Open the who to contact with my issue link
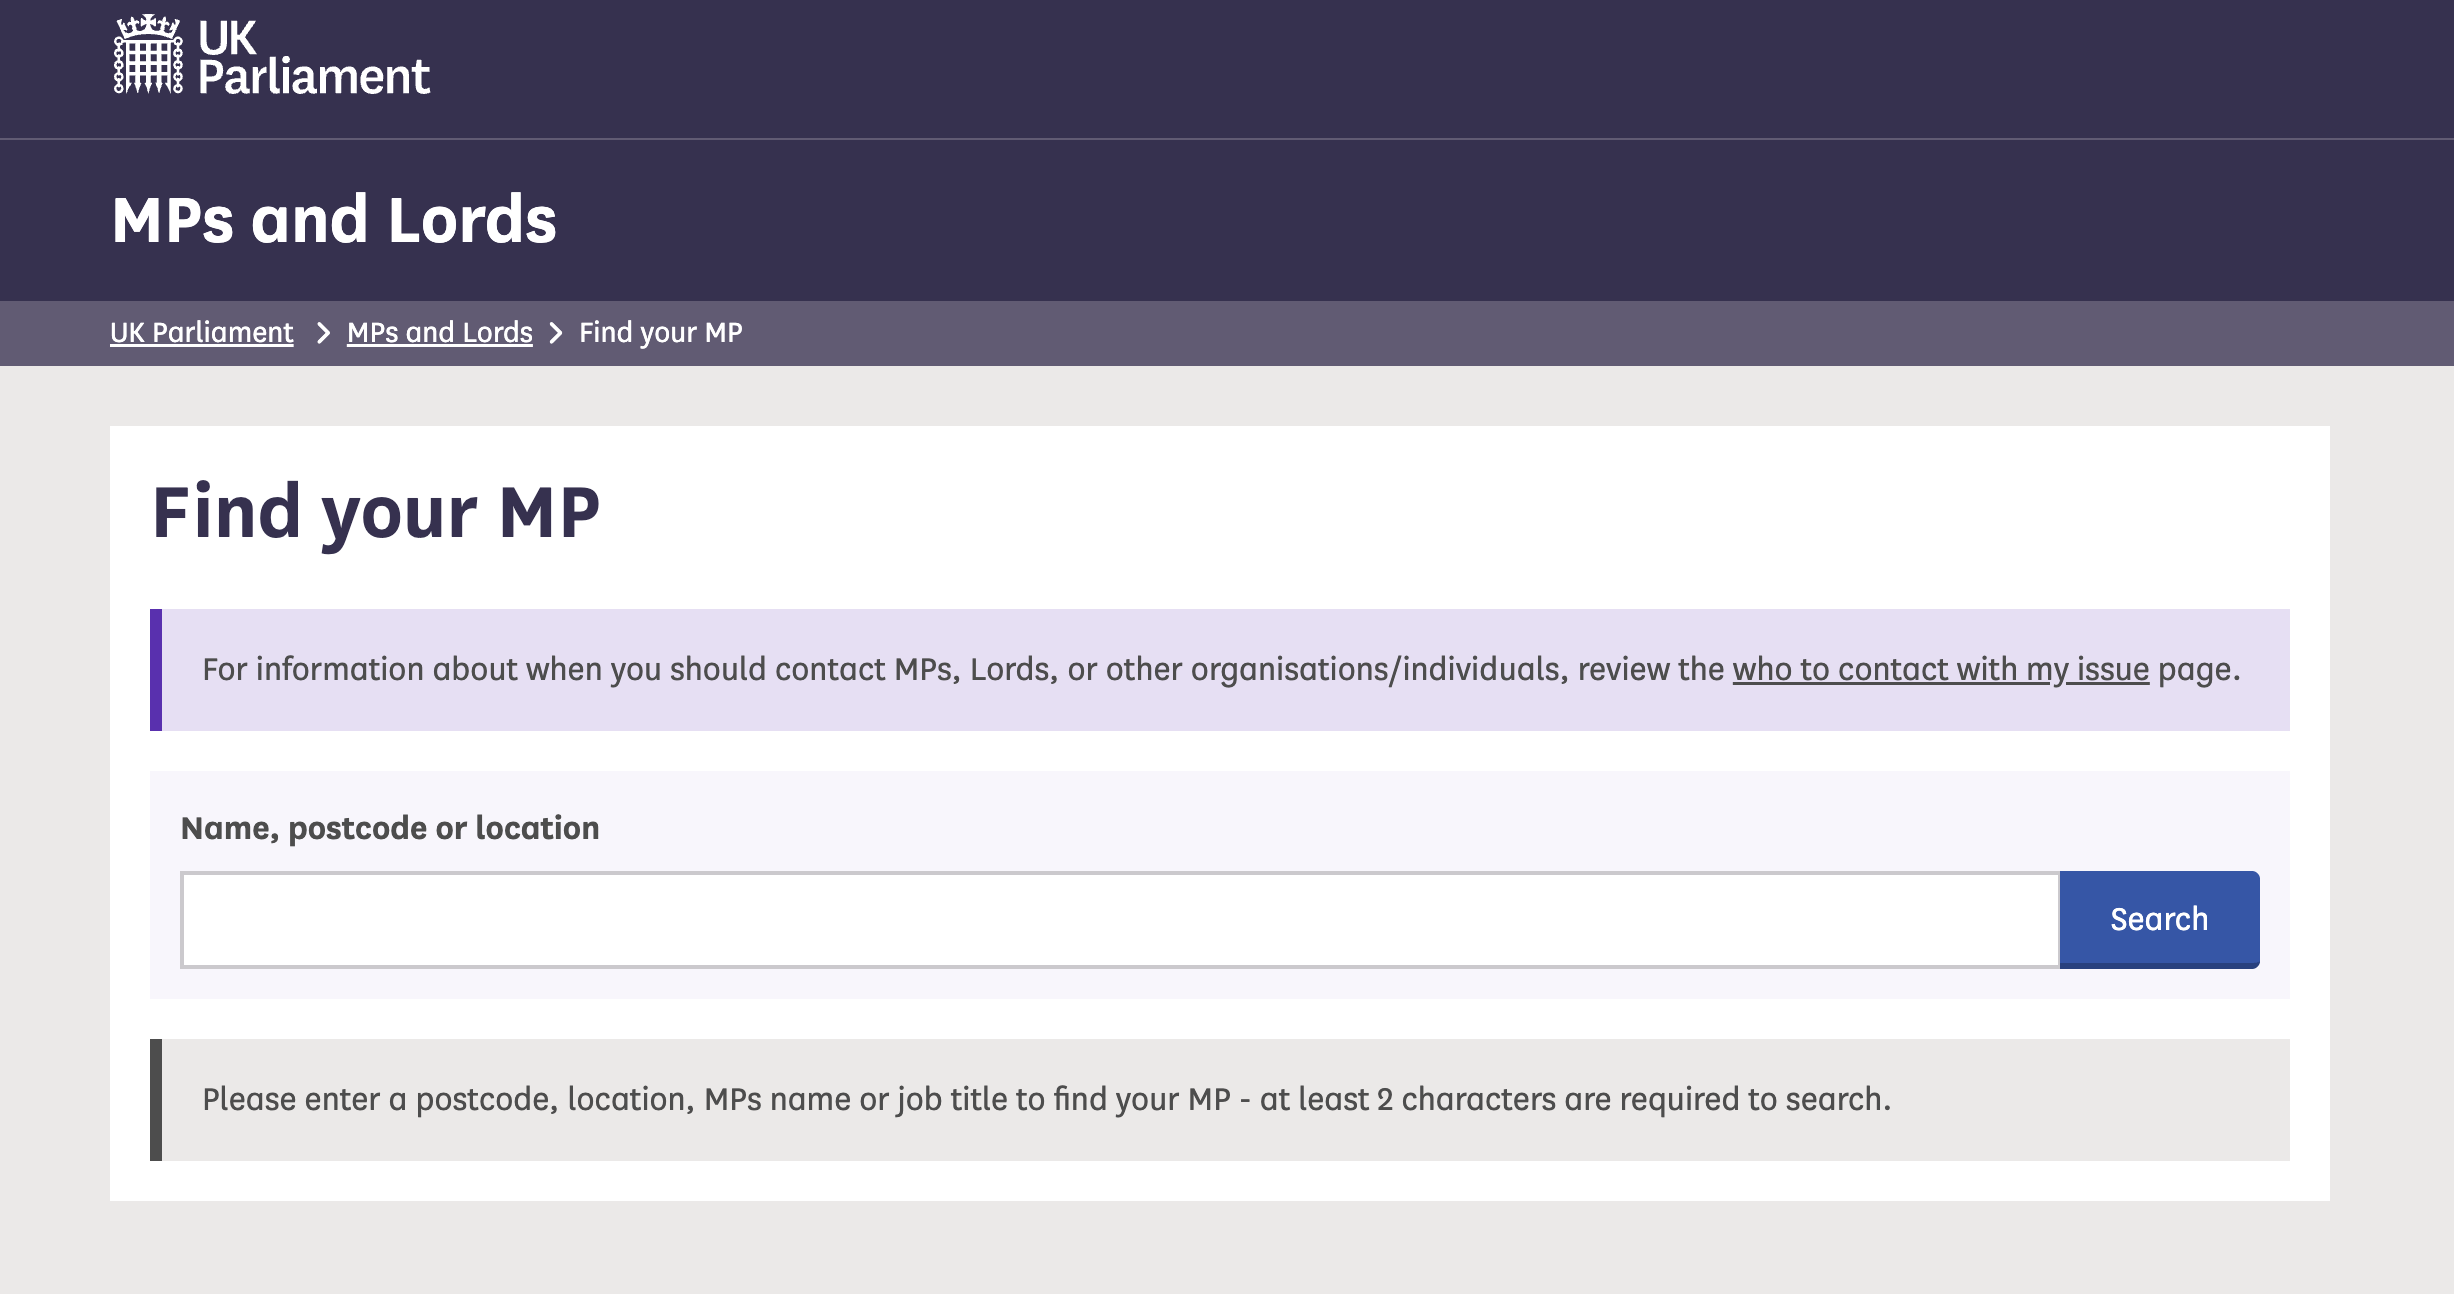The image size is (2454, 1294). click(1940, 669)
